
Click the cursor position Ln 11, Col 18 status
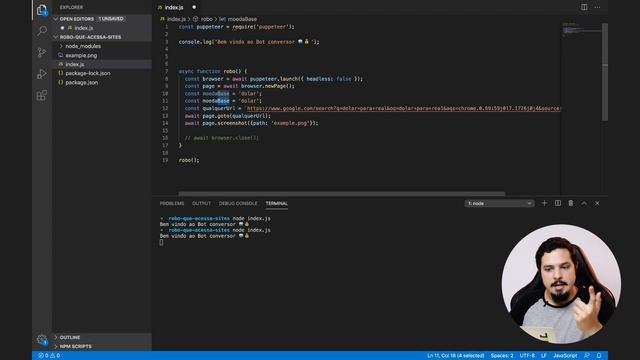[456, 356]
